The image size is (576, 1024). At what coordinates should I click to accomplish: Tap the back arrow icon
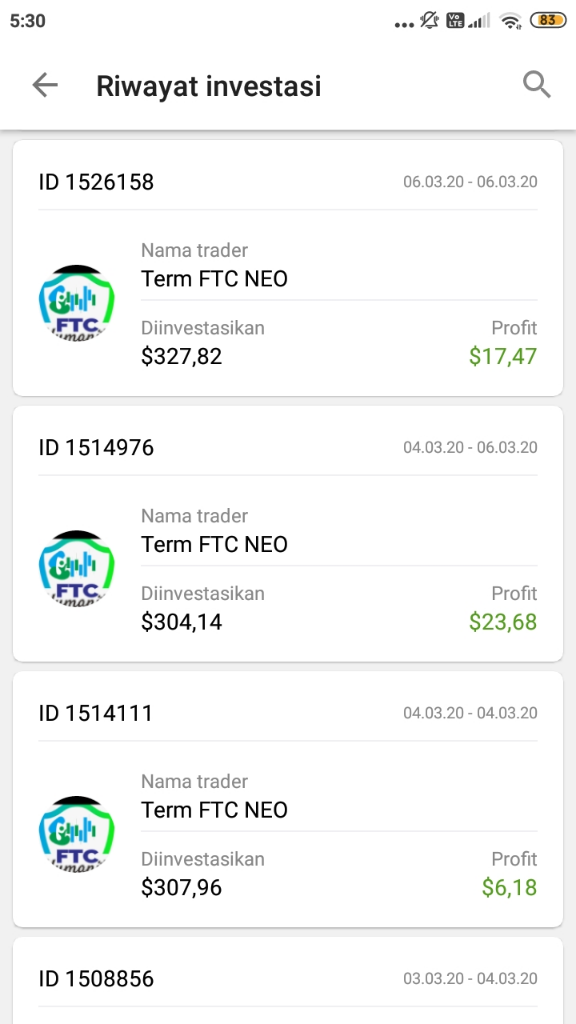pos(45,85)
